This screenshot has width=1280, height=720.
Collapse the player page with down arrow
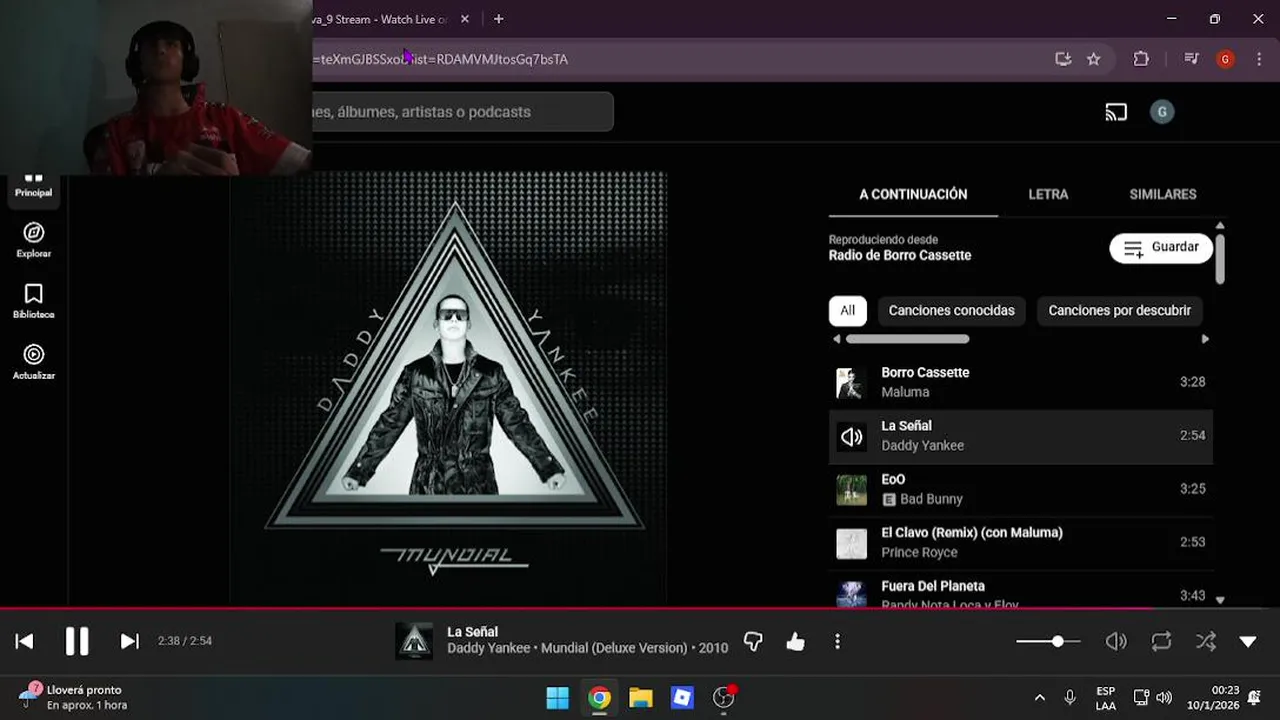1248,642
